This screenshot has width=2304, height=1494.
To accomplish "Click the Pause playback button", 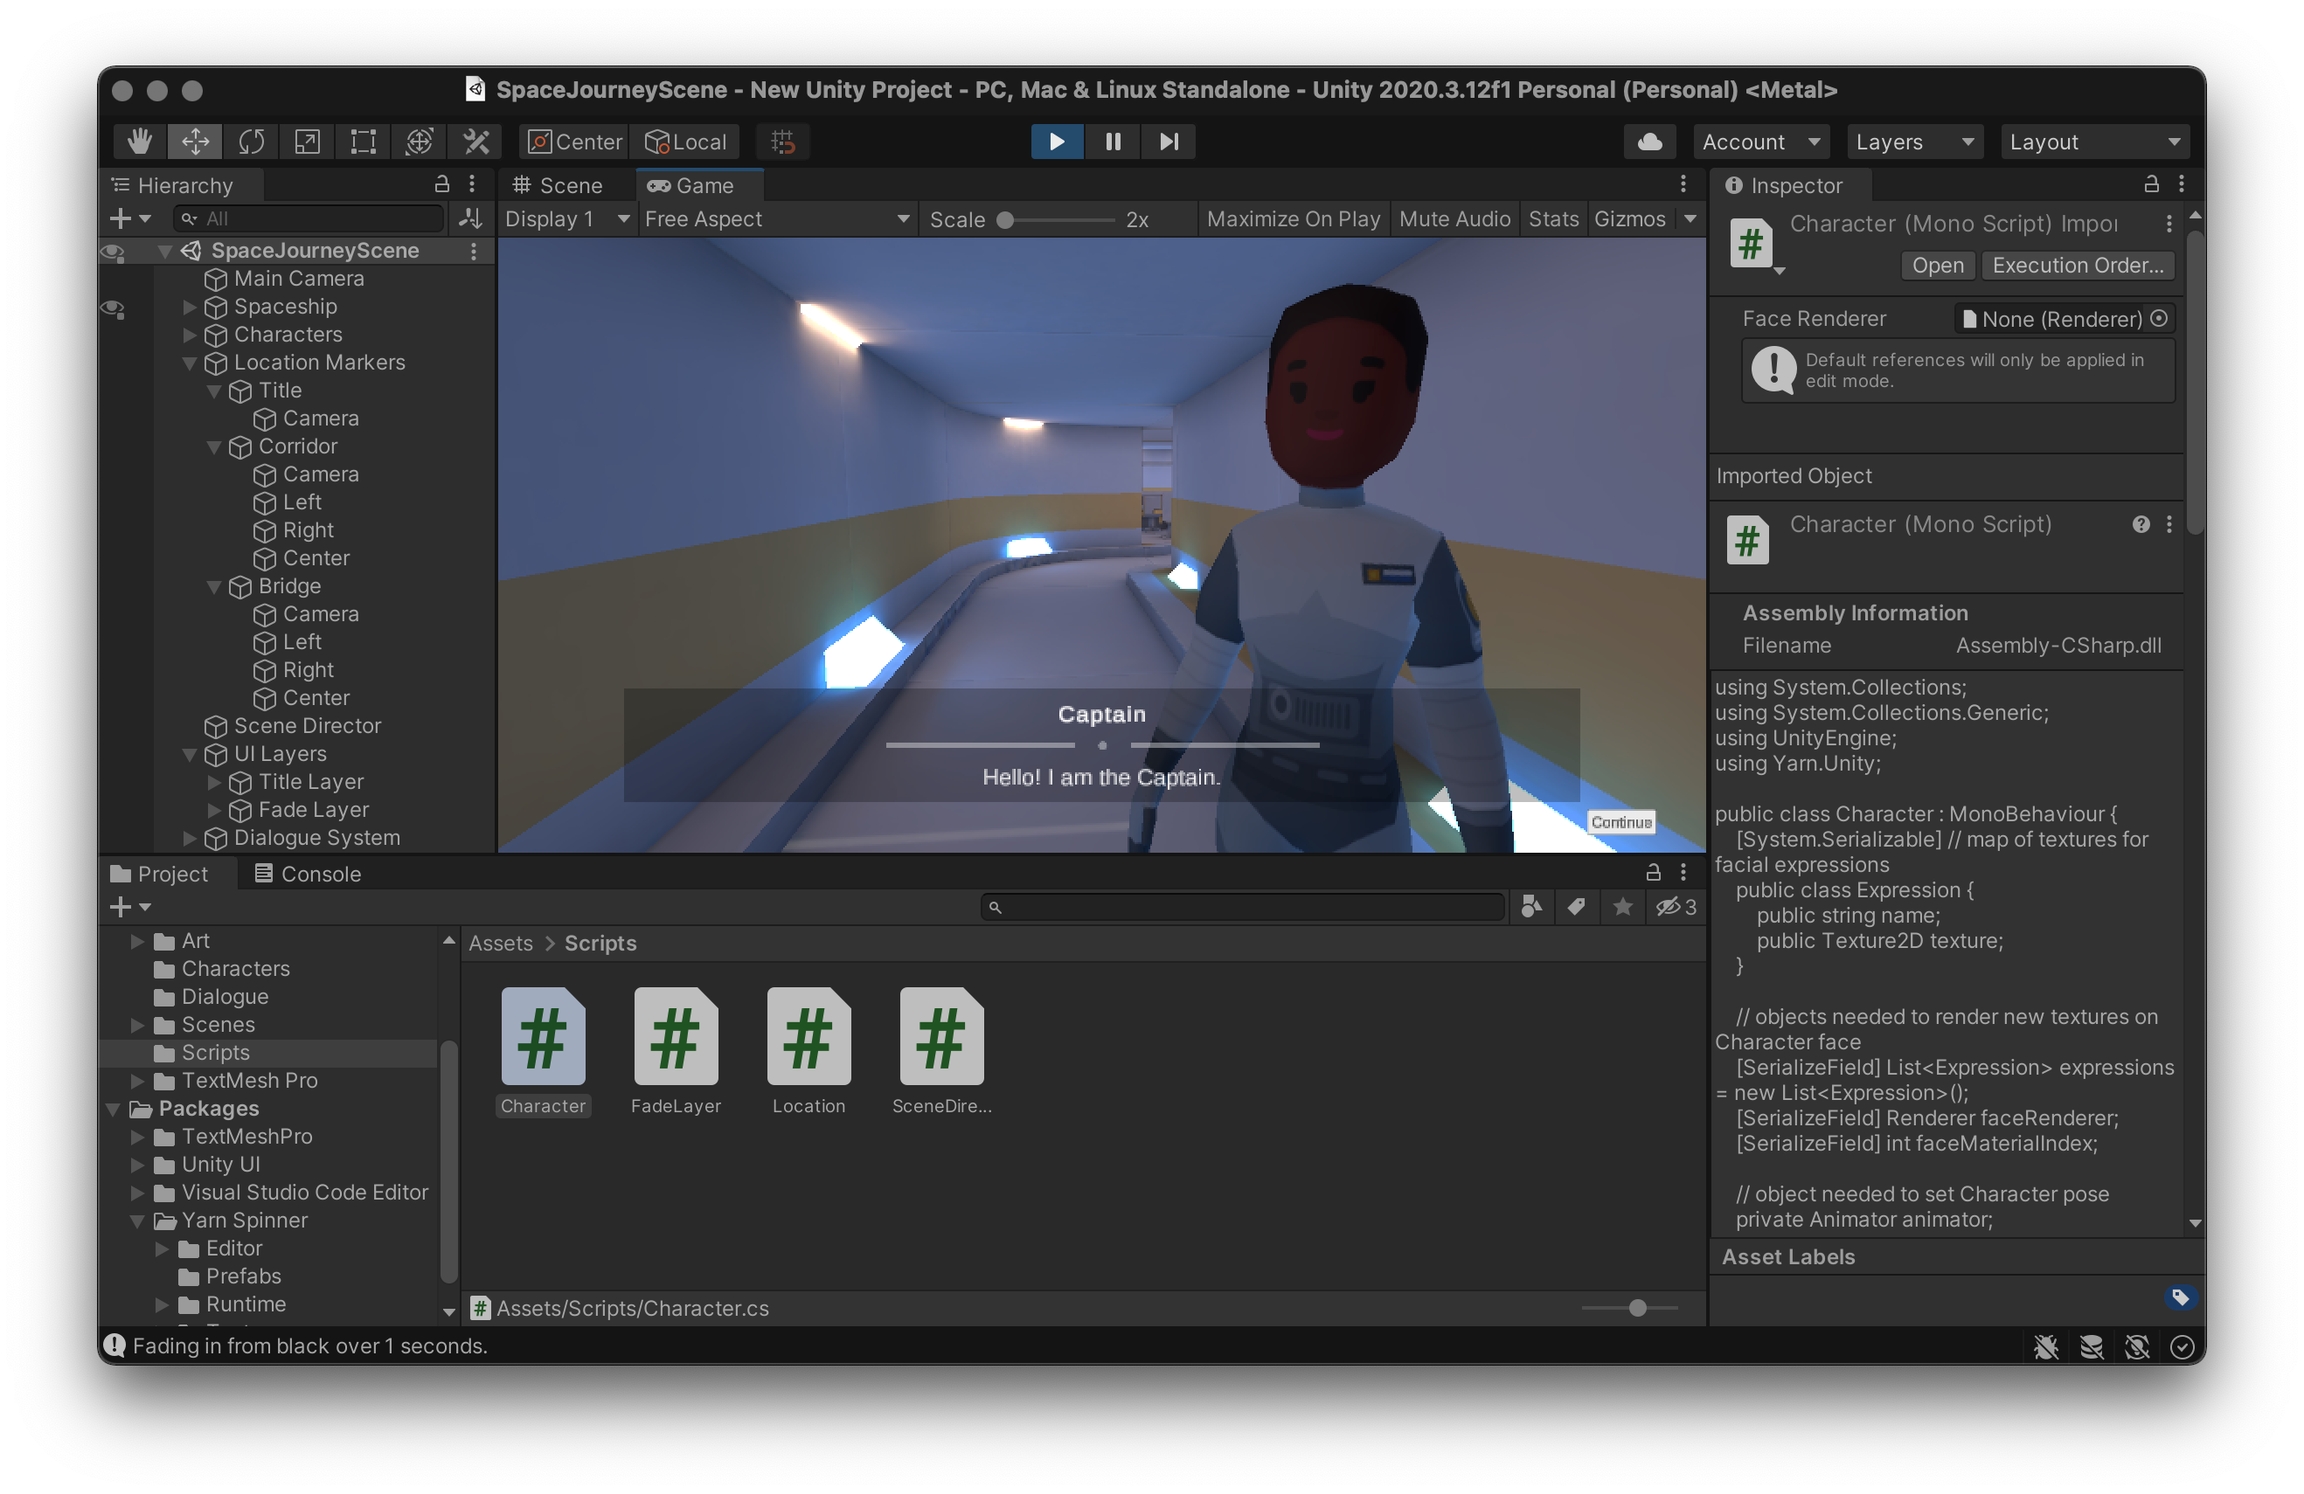I will (x=1113, y=142).
